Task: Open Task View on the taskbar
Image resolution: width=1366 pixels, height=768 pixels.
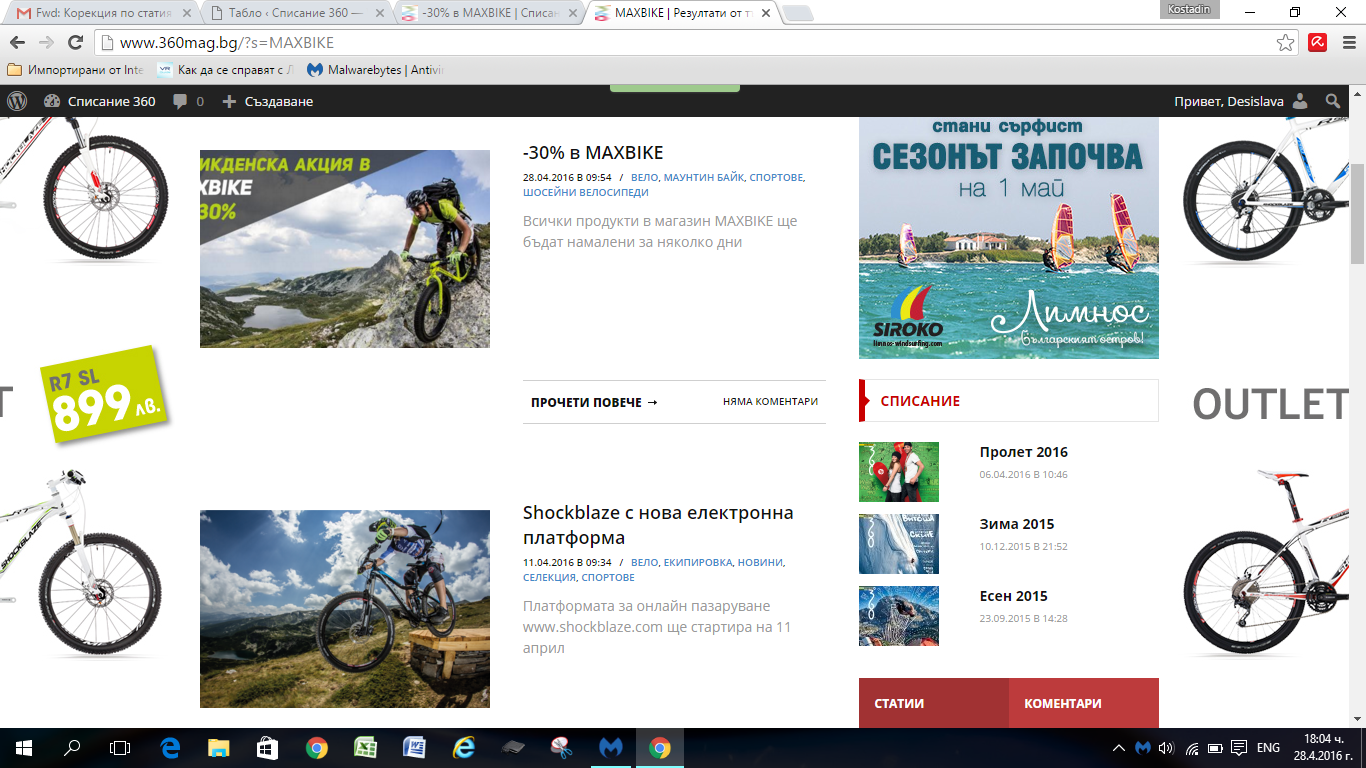Action: point(120,747)
